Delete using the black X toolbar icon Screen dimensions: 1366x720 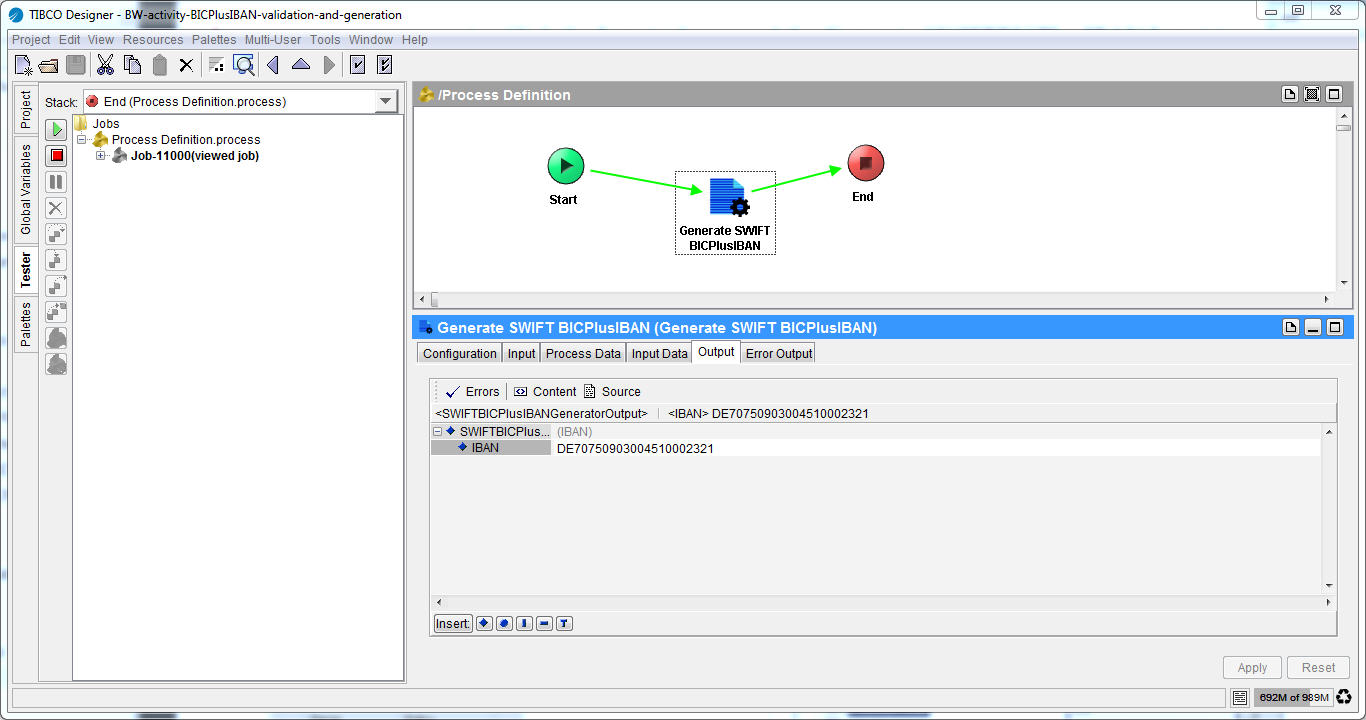[186, 65]
